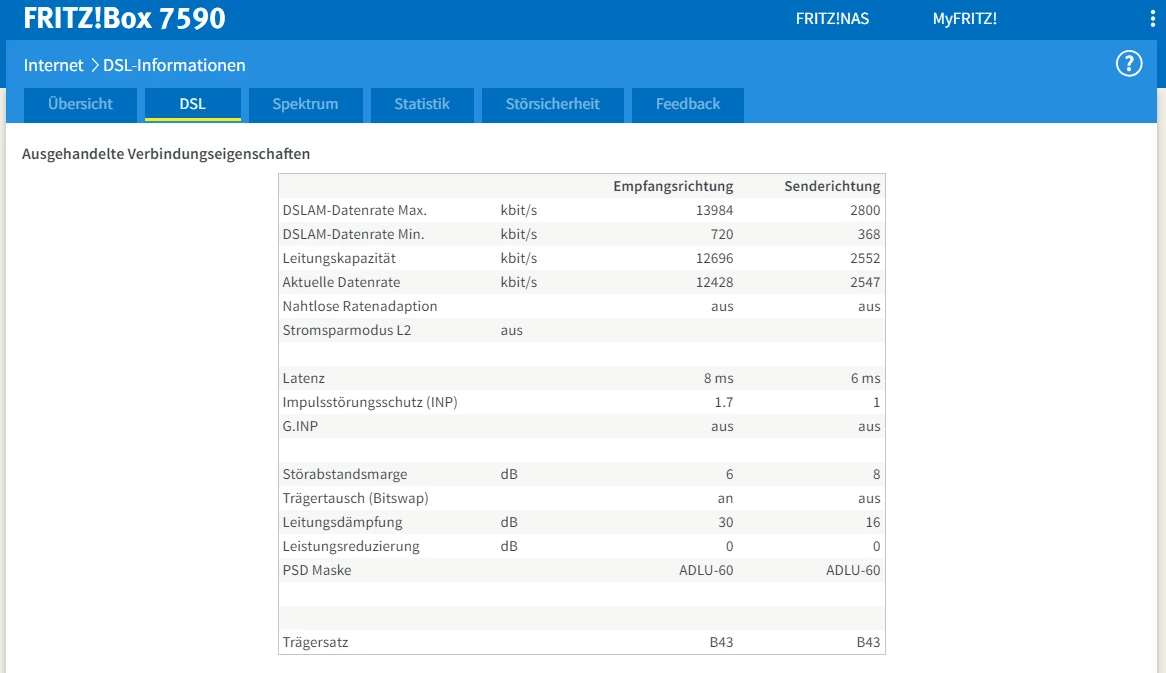This screenshot has width=1166, height=673.
Task: Click the Empfangsrichtung column header
Action: click(673, 186)
